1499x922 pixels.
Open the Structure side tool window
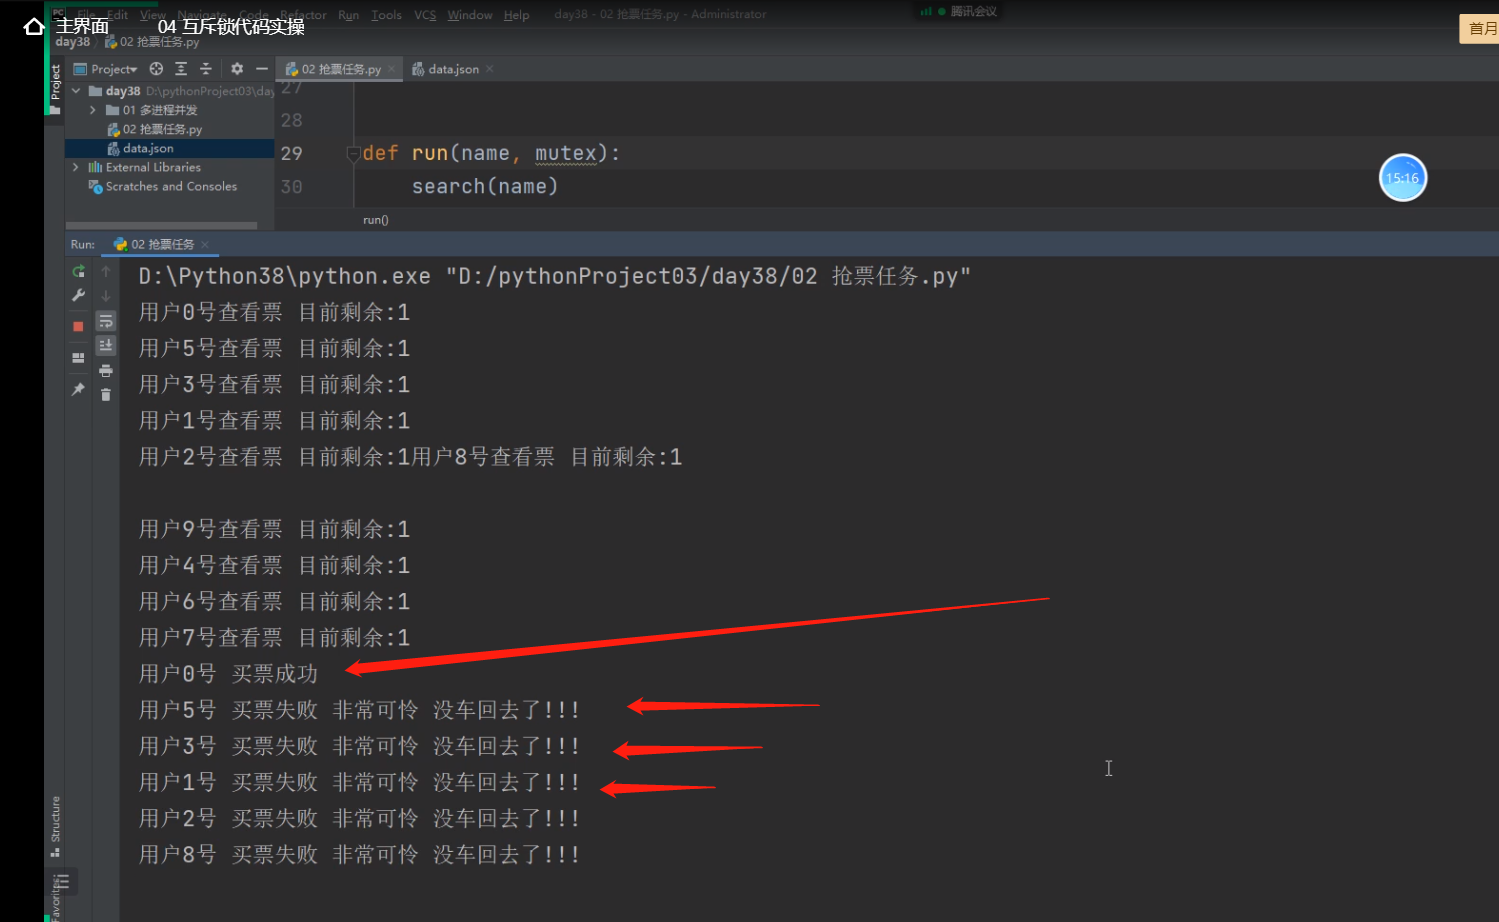pyautogui.click(x=55, y=826)
